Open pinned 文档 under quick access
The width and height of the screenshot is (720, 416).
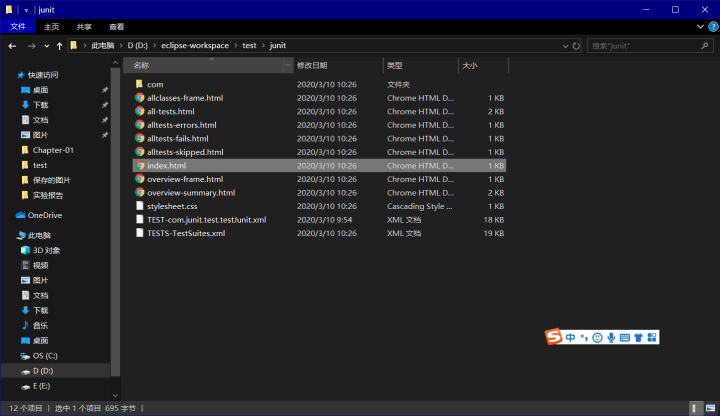tap(40, 120)
